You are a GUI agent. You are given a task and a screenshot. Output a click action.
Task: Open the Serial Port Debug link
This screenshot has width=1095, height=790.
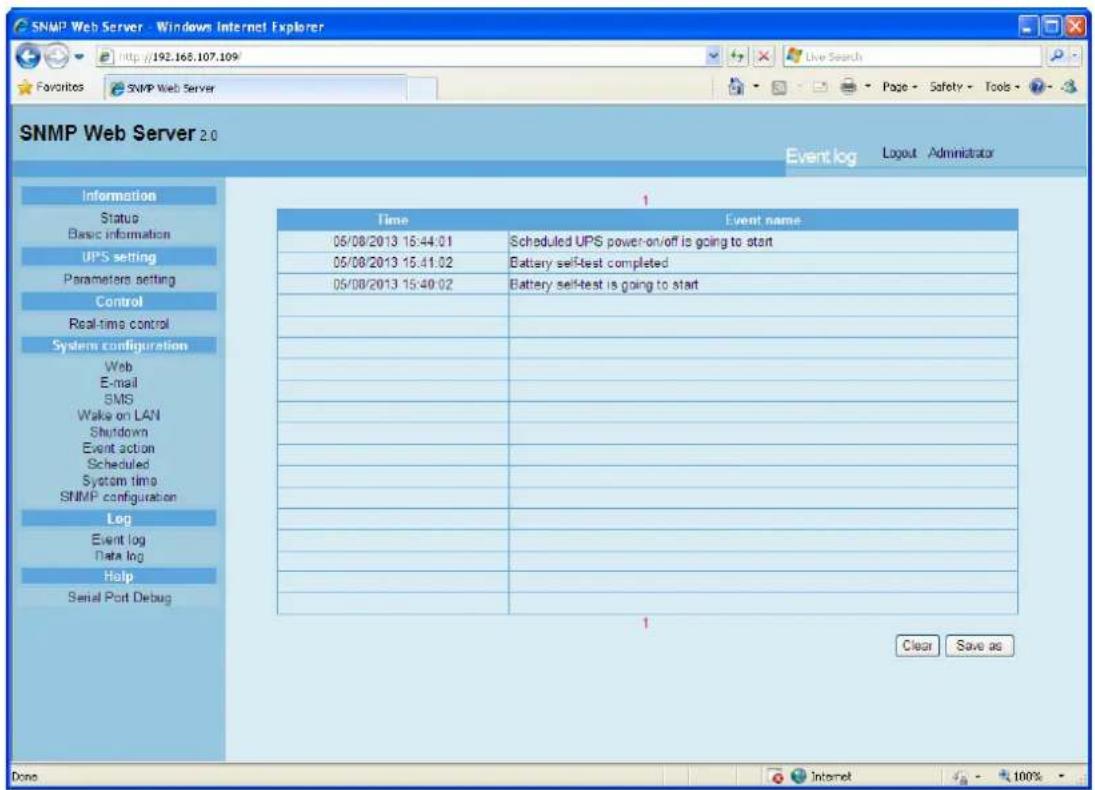(119, 598)
